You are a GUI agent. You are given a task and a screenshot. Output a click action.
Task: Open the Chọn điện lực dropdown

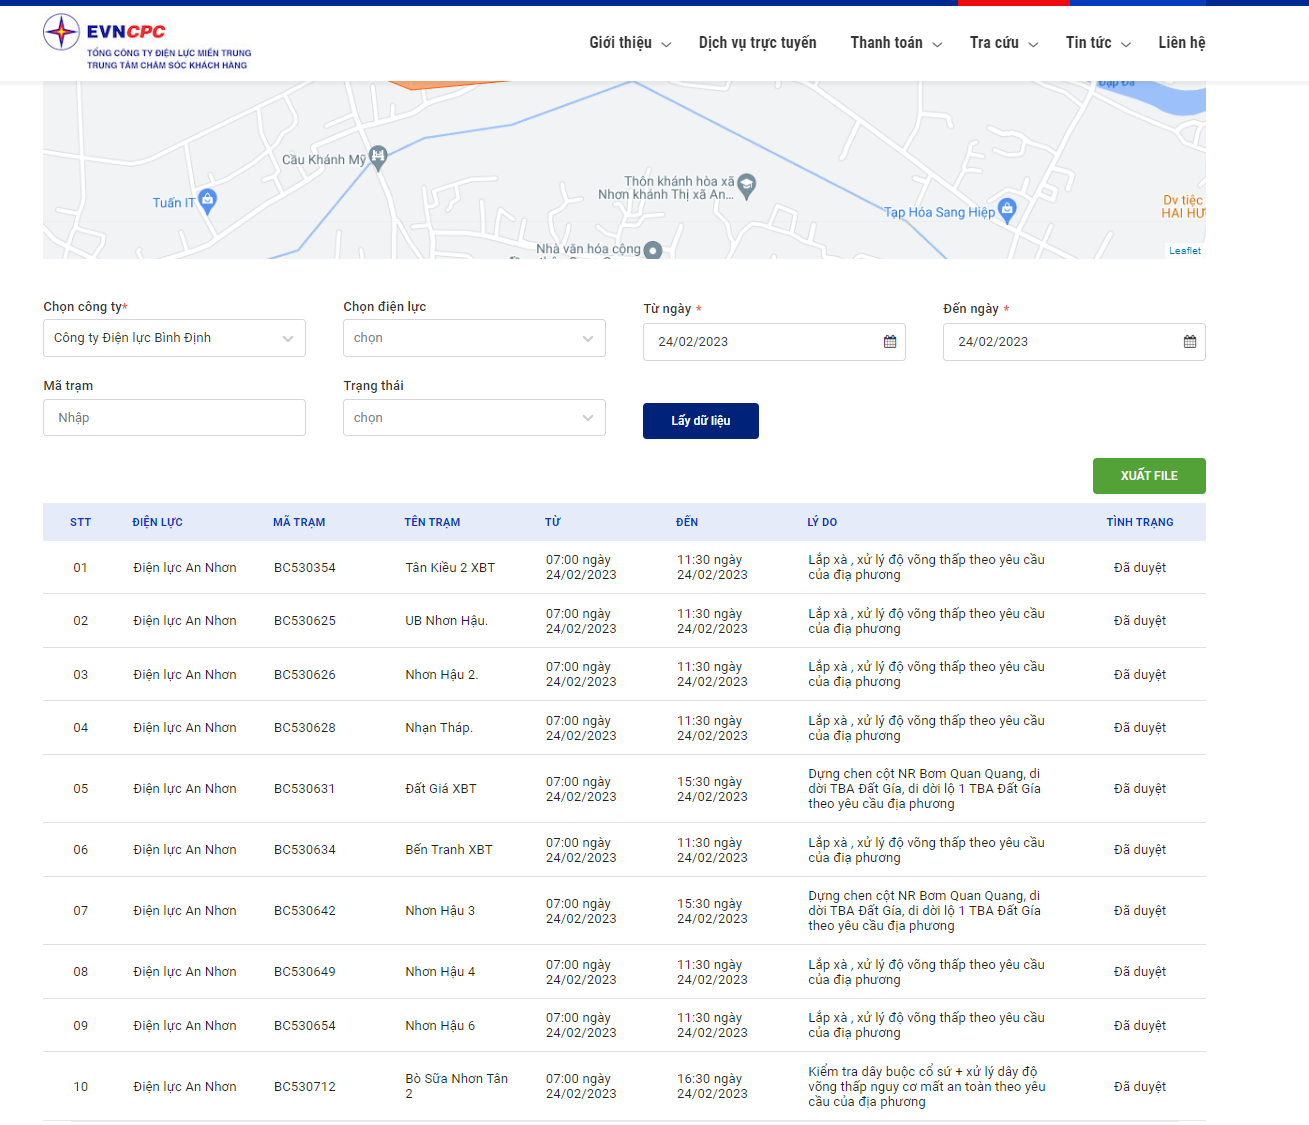(474, 338)
